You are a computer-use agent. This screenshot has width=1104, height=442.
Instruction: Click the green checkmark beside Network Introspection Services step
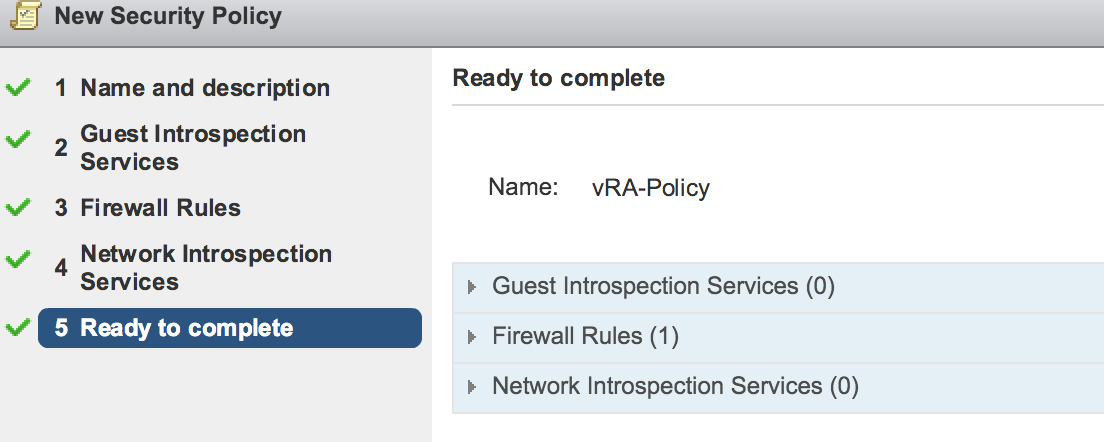pos(18,260)
